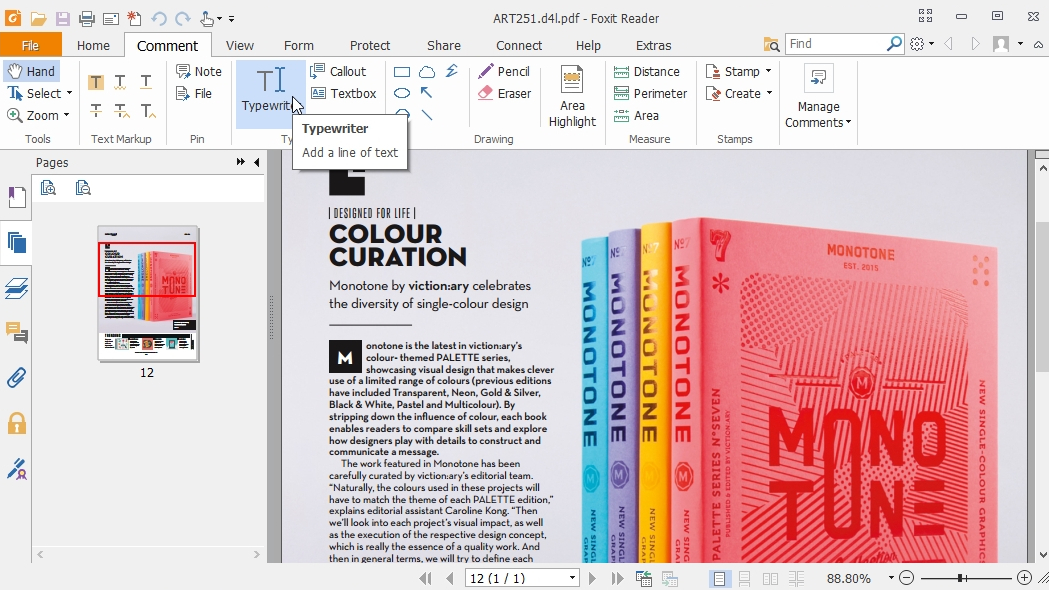Open the Callout tool
This screenshot has width=1049, height=590.
pos(344,71)
